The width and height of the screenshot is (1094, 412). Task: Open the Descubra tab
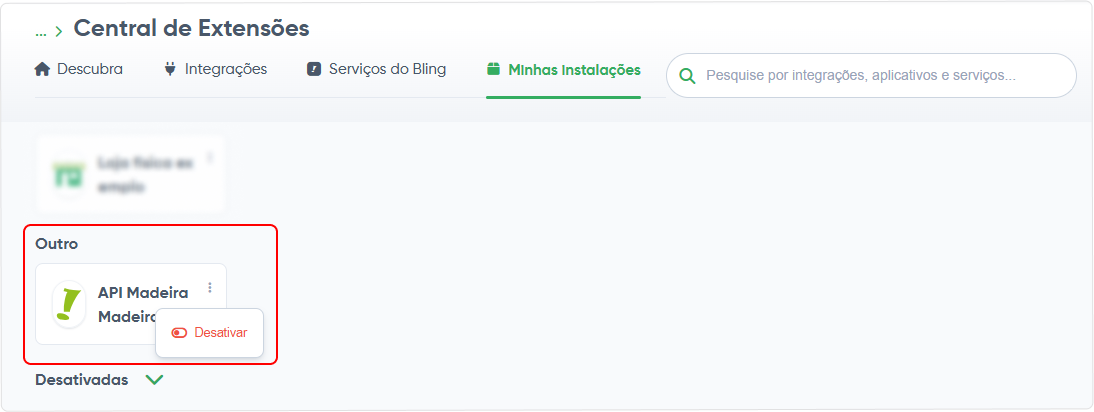point(79,69)
